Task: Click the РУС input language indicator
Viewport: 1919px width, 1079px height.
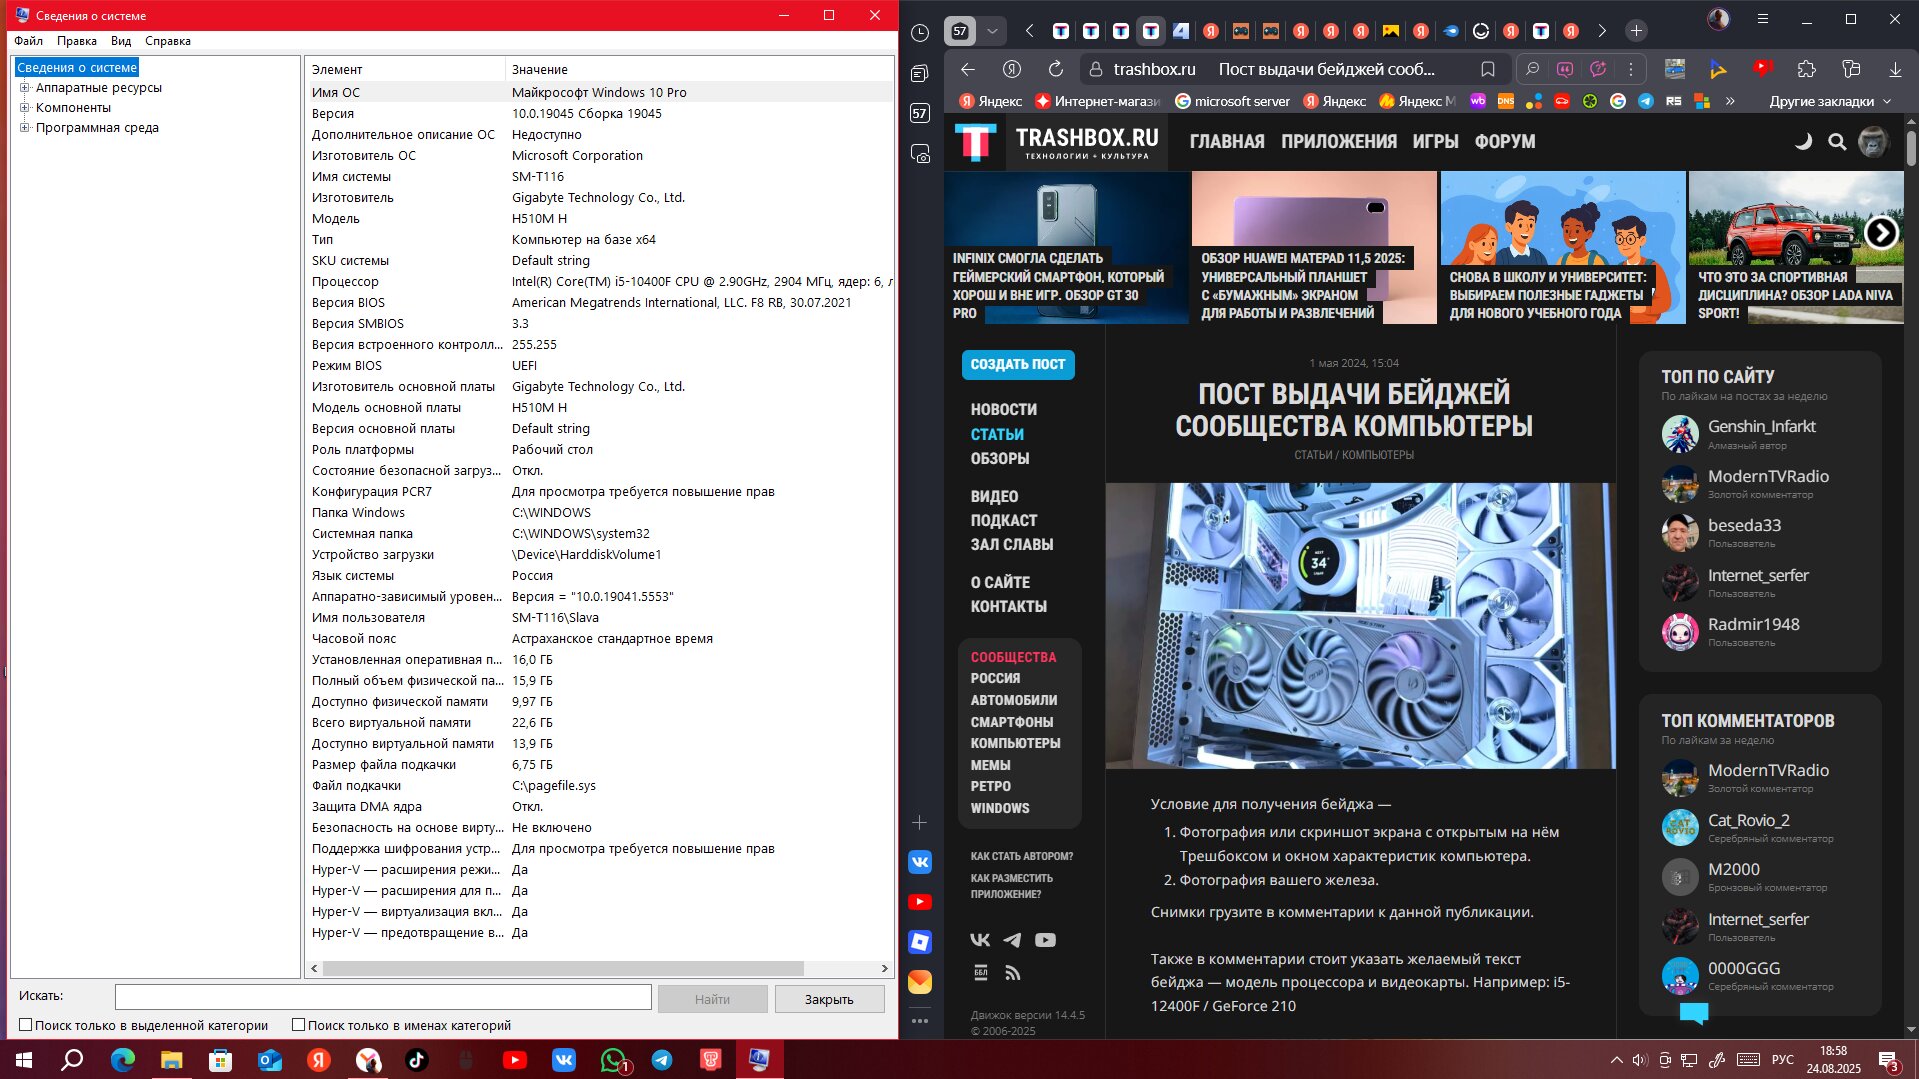Action: coord(1782,1060)
